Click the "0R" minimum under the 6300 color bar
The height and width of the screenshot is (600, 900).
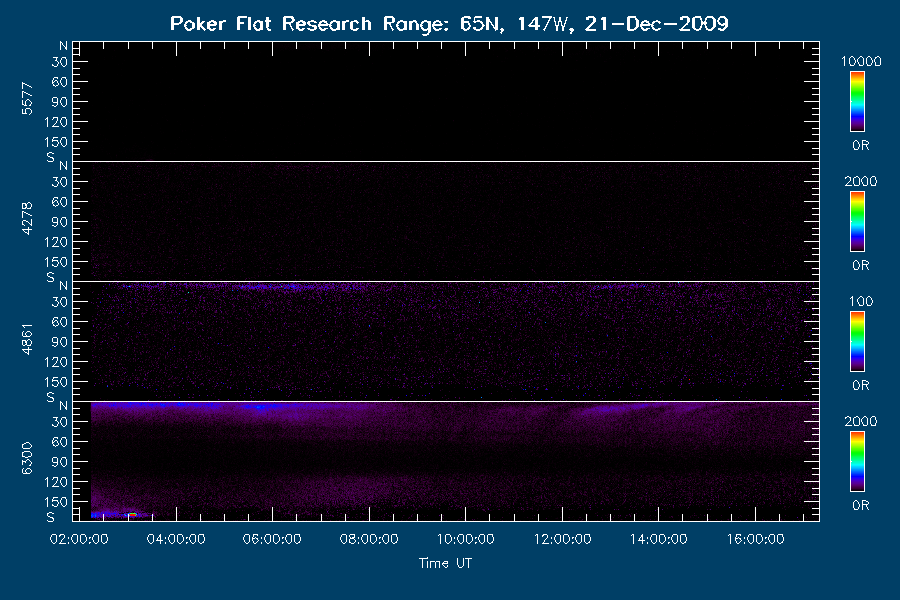click(860, 505)
